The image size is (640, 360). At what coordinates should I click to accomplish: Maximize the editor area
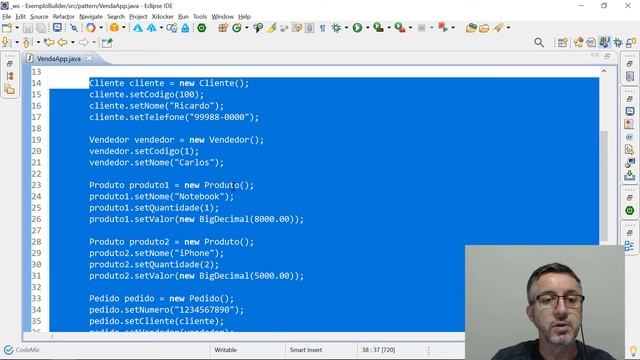[607, 56]
